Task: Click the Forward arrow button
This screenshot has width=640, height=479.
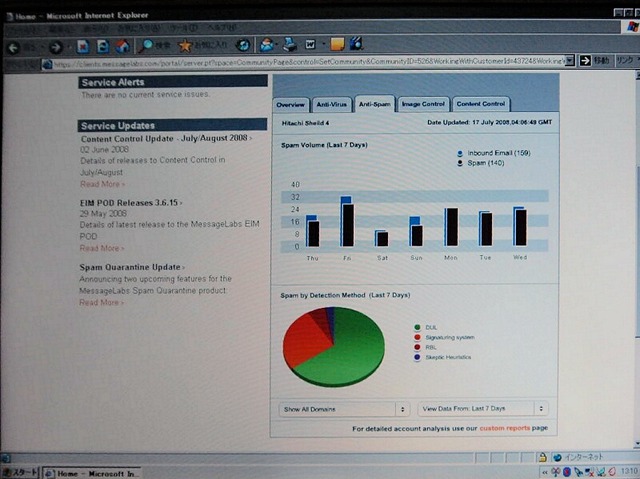Action: [56, 47]
